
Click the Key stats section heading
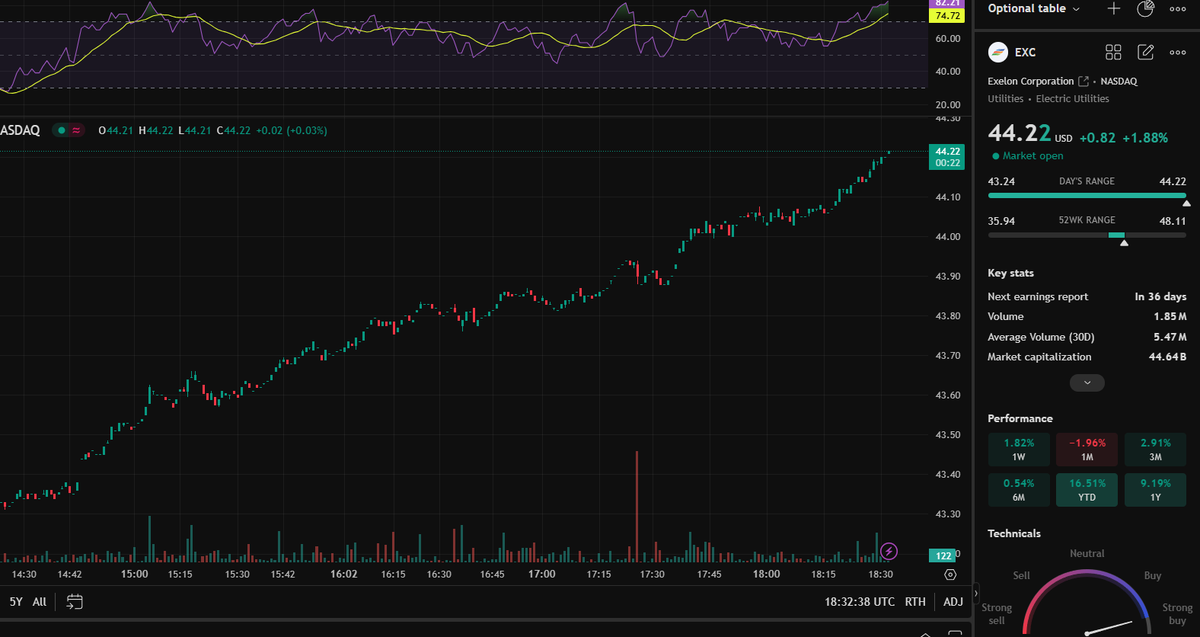click(x=1011, y=273)
